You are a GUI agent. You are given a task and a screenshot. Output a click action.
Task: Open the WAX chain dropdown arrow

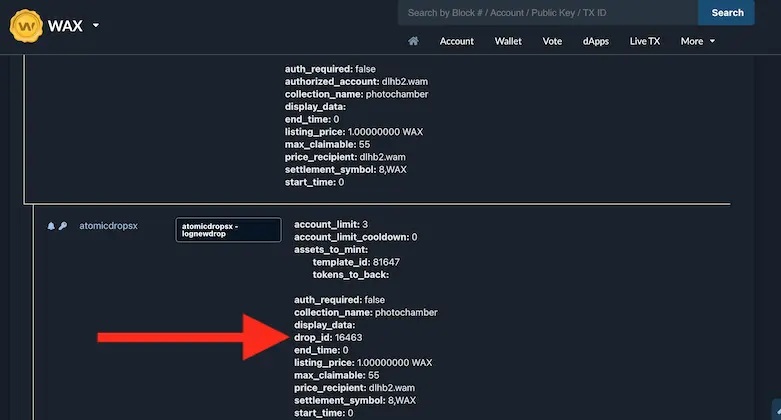coord(96,25)
